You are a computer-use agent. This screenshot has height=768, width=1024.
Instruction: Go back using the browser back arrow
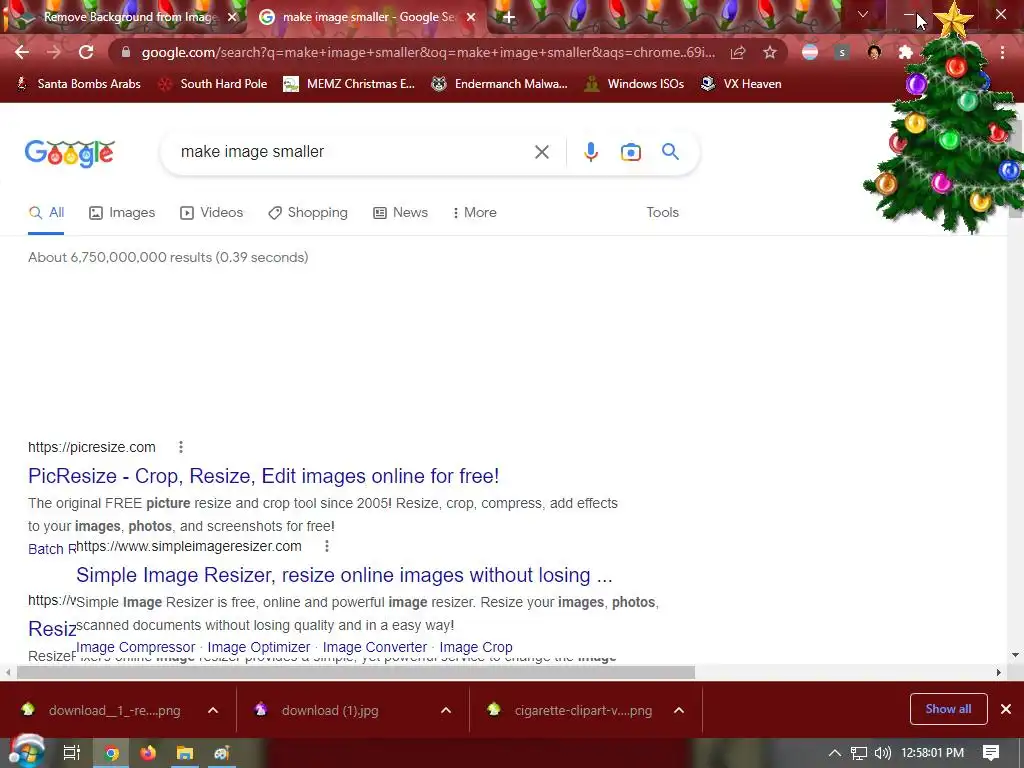22,52
